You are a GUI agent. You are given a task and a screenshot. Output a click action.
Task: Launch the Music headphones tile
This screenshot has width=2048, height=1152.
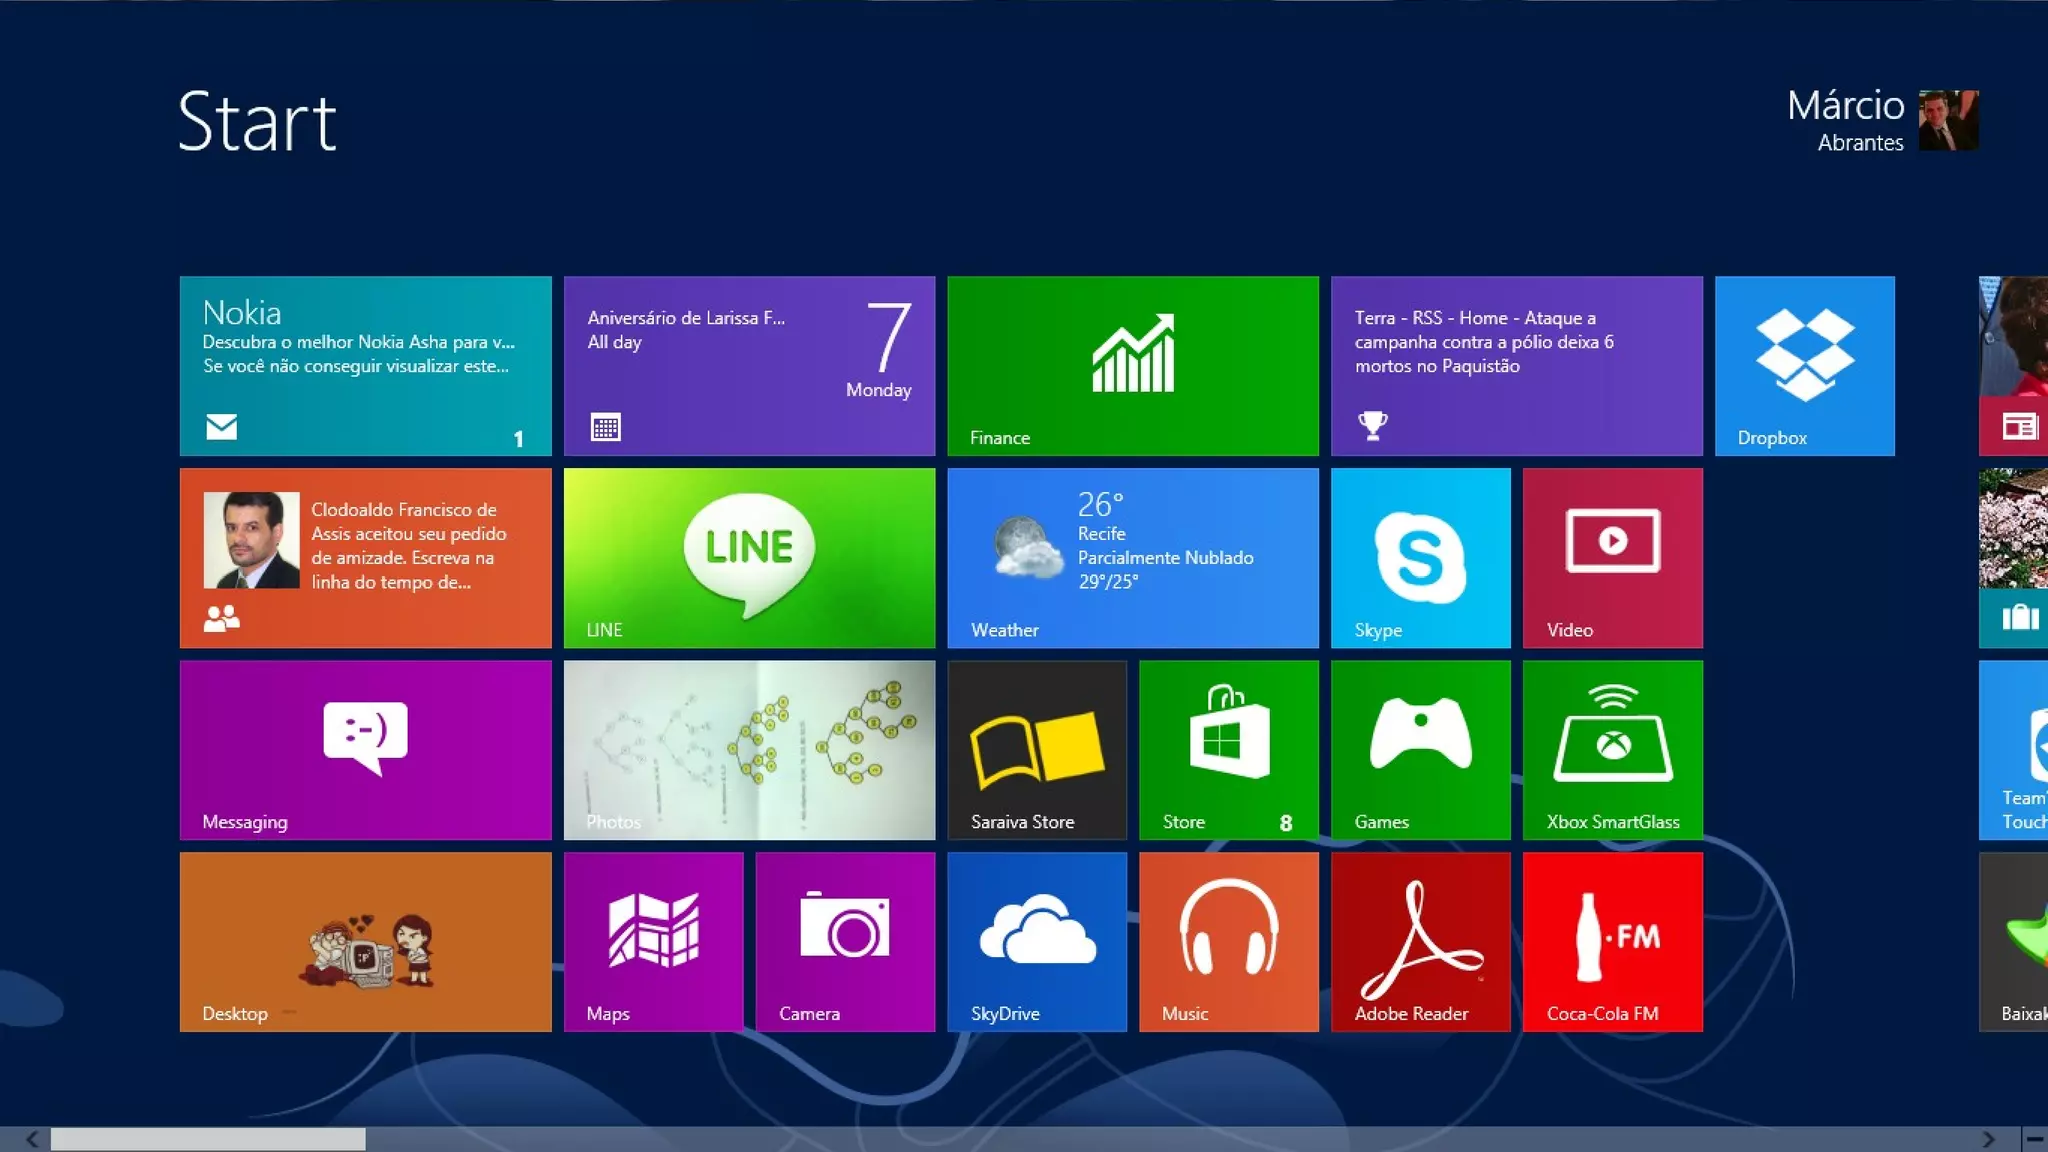[1228, 941]
